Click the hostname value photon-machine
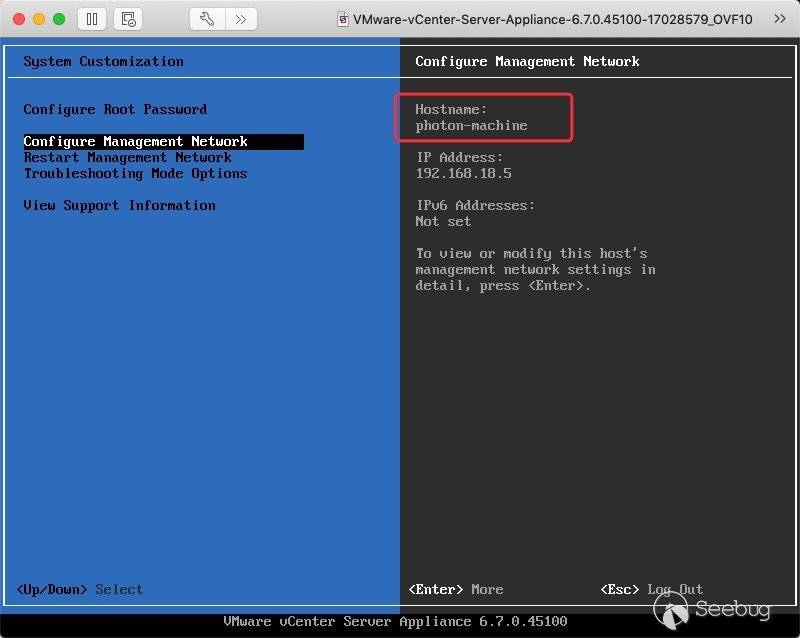800x638 pixels. [x=471, y=126]
